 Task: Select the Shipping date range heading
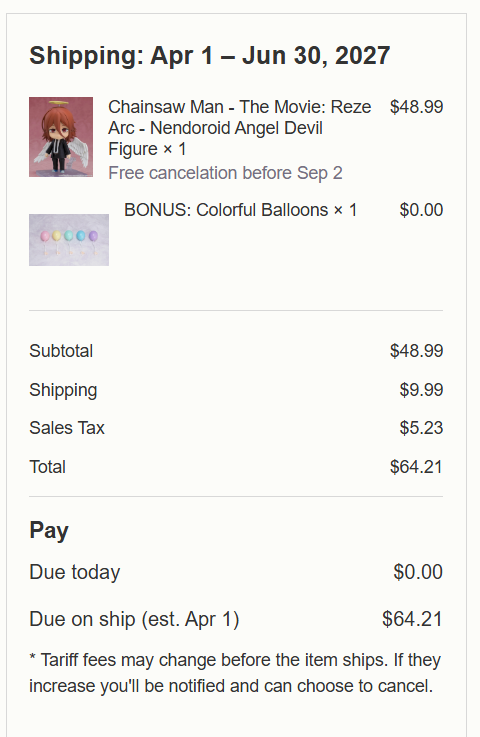coord(210,55)
